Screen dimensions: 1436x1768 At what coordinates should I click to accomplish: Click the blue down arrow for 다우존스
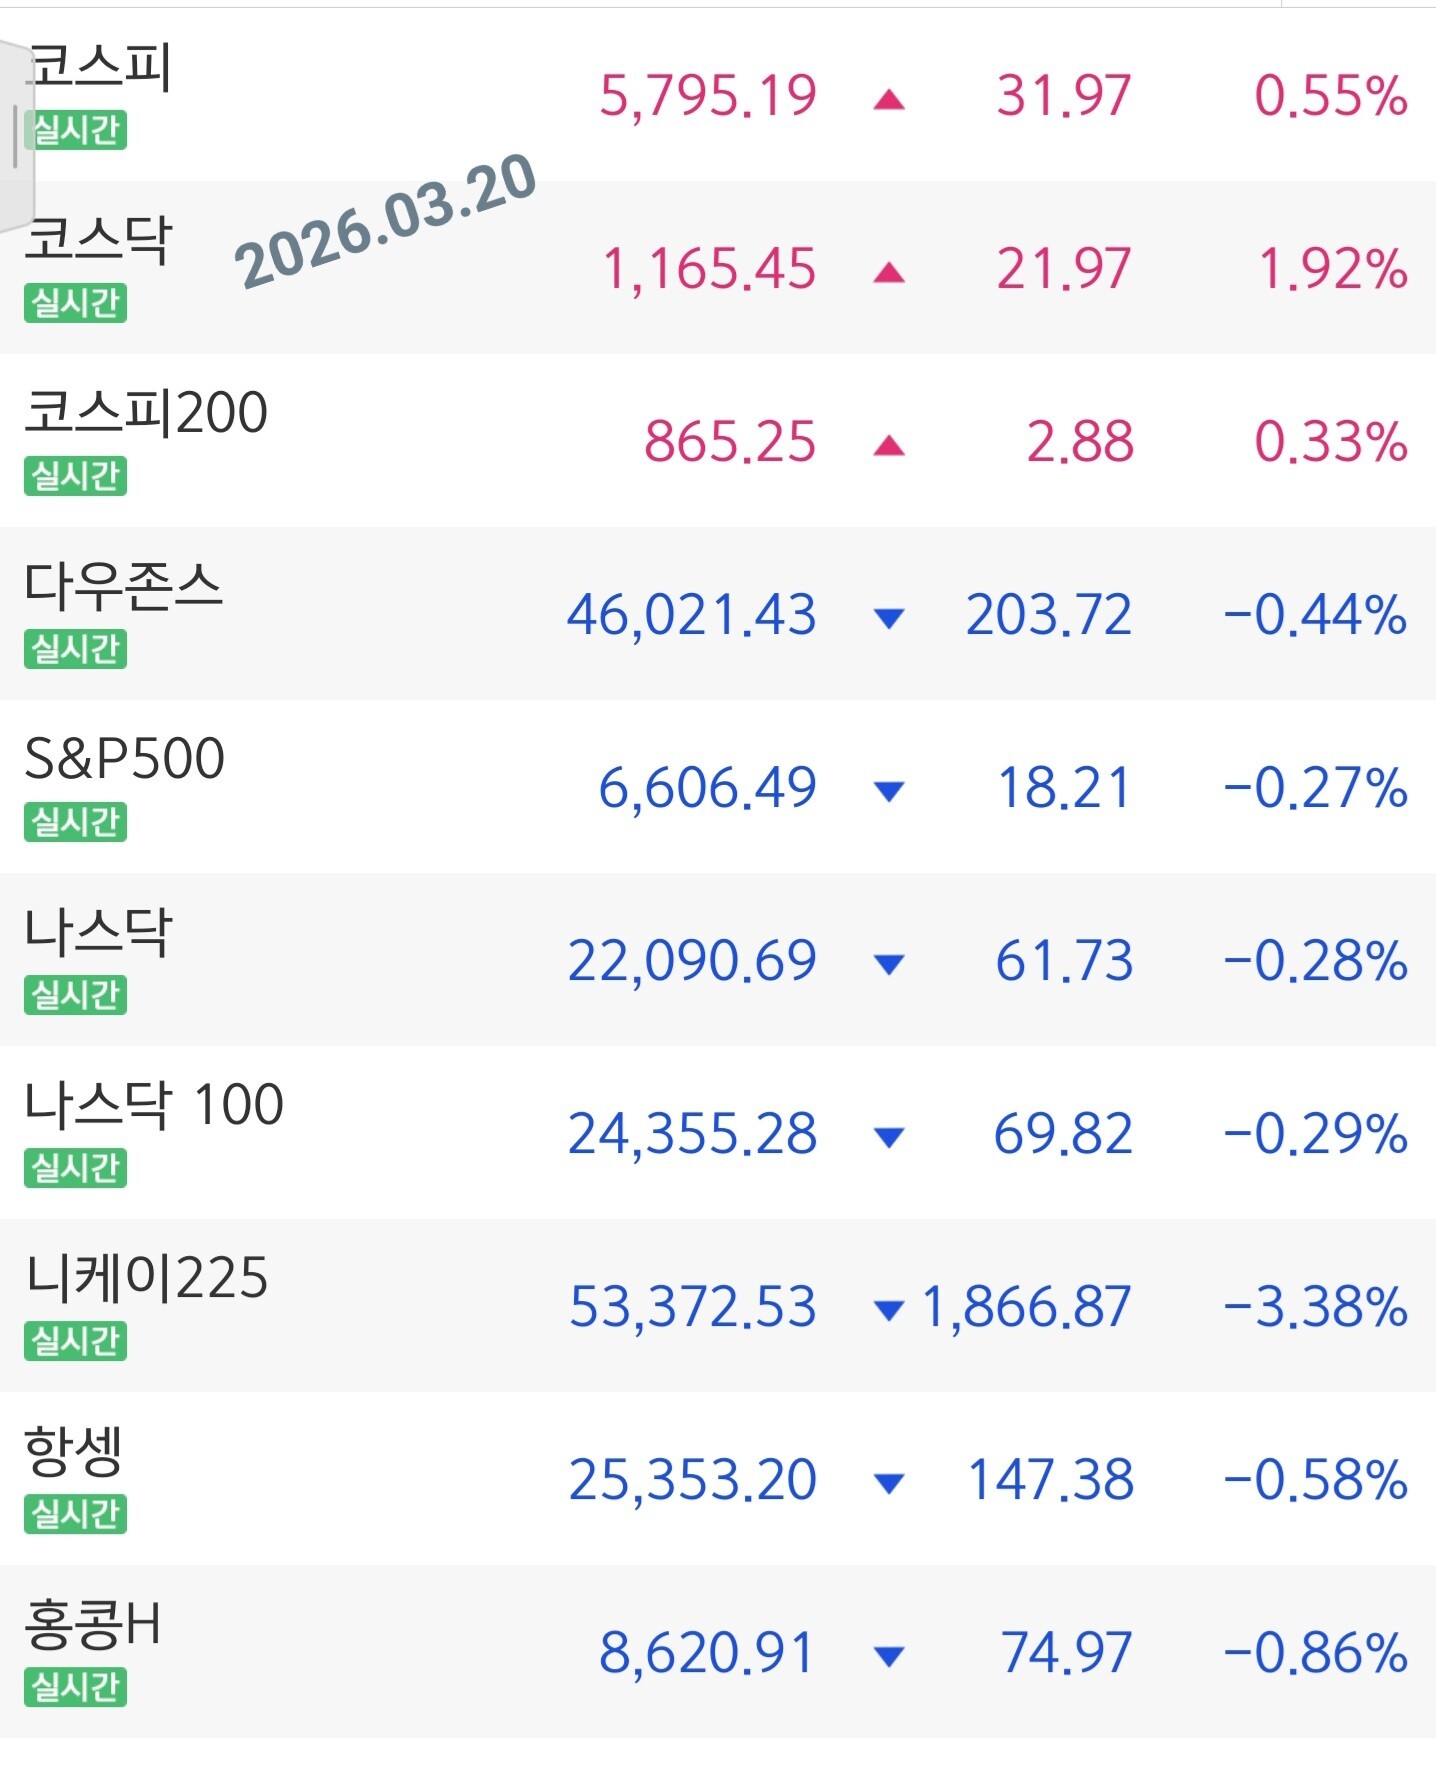pyautogui.click(x=888, y=617)
